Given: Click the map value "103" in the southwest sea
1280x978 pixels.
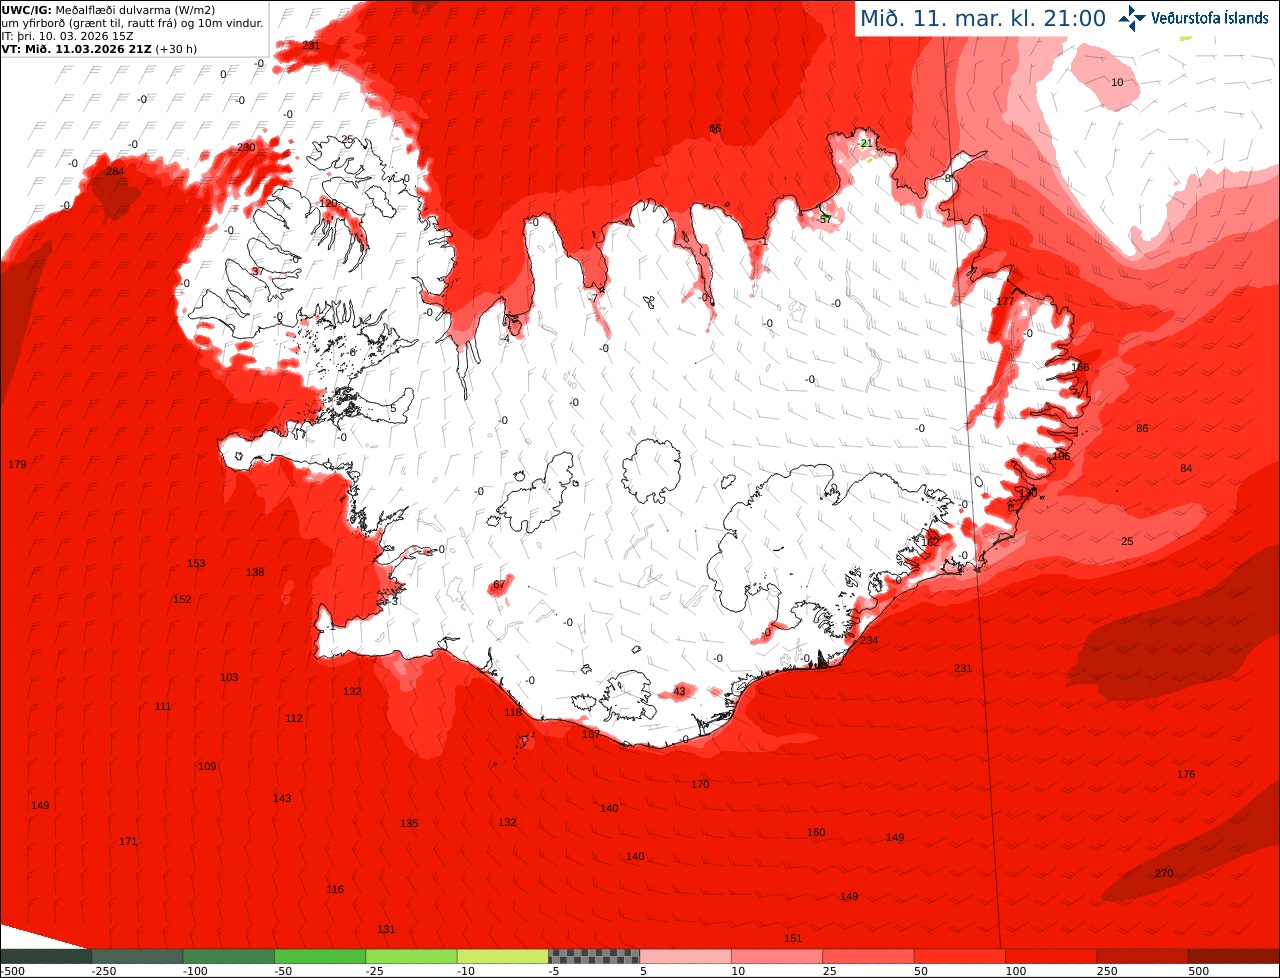Looking at the screenshot, I should point(229,677).
